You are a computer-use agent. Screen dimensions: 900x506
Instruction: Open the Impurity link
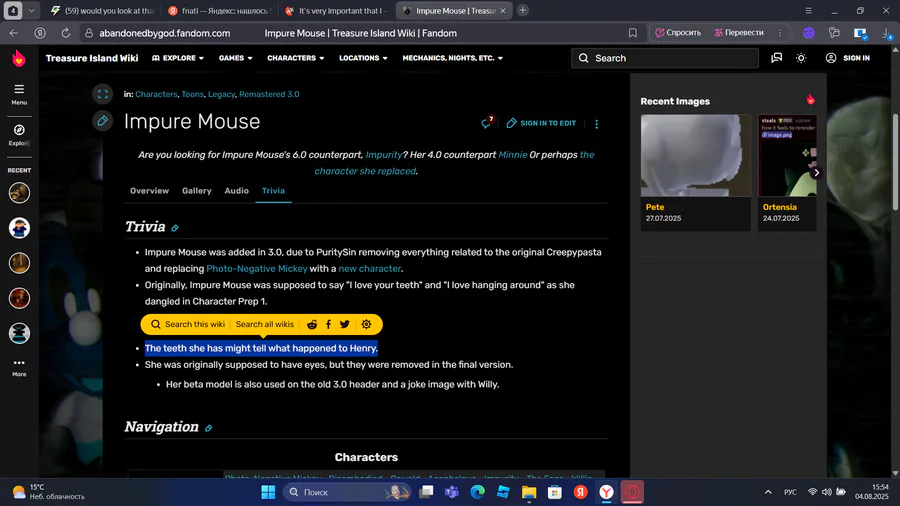pos(384,155)
